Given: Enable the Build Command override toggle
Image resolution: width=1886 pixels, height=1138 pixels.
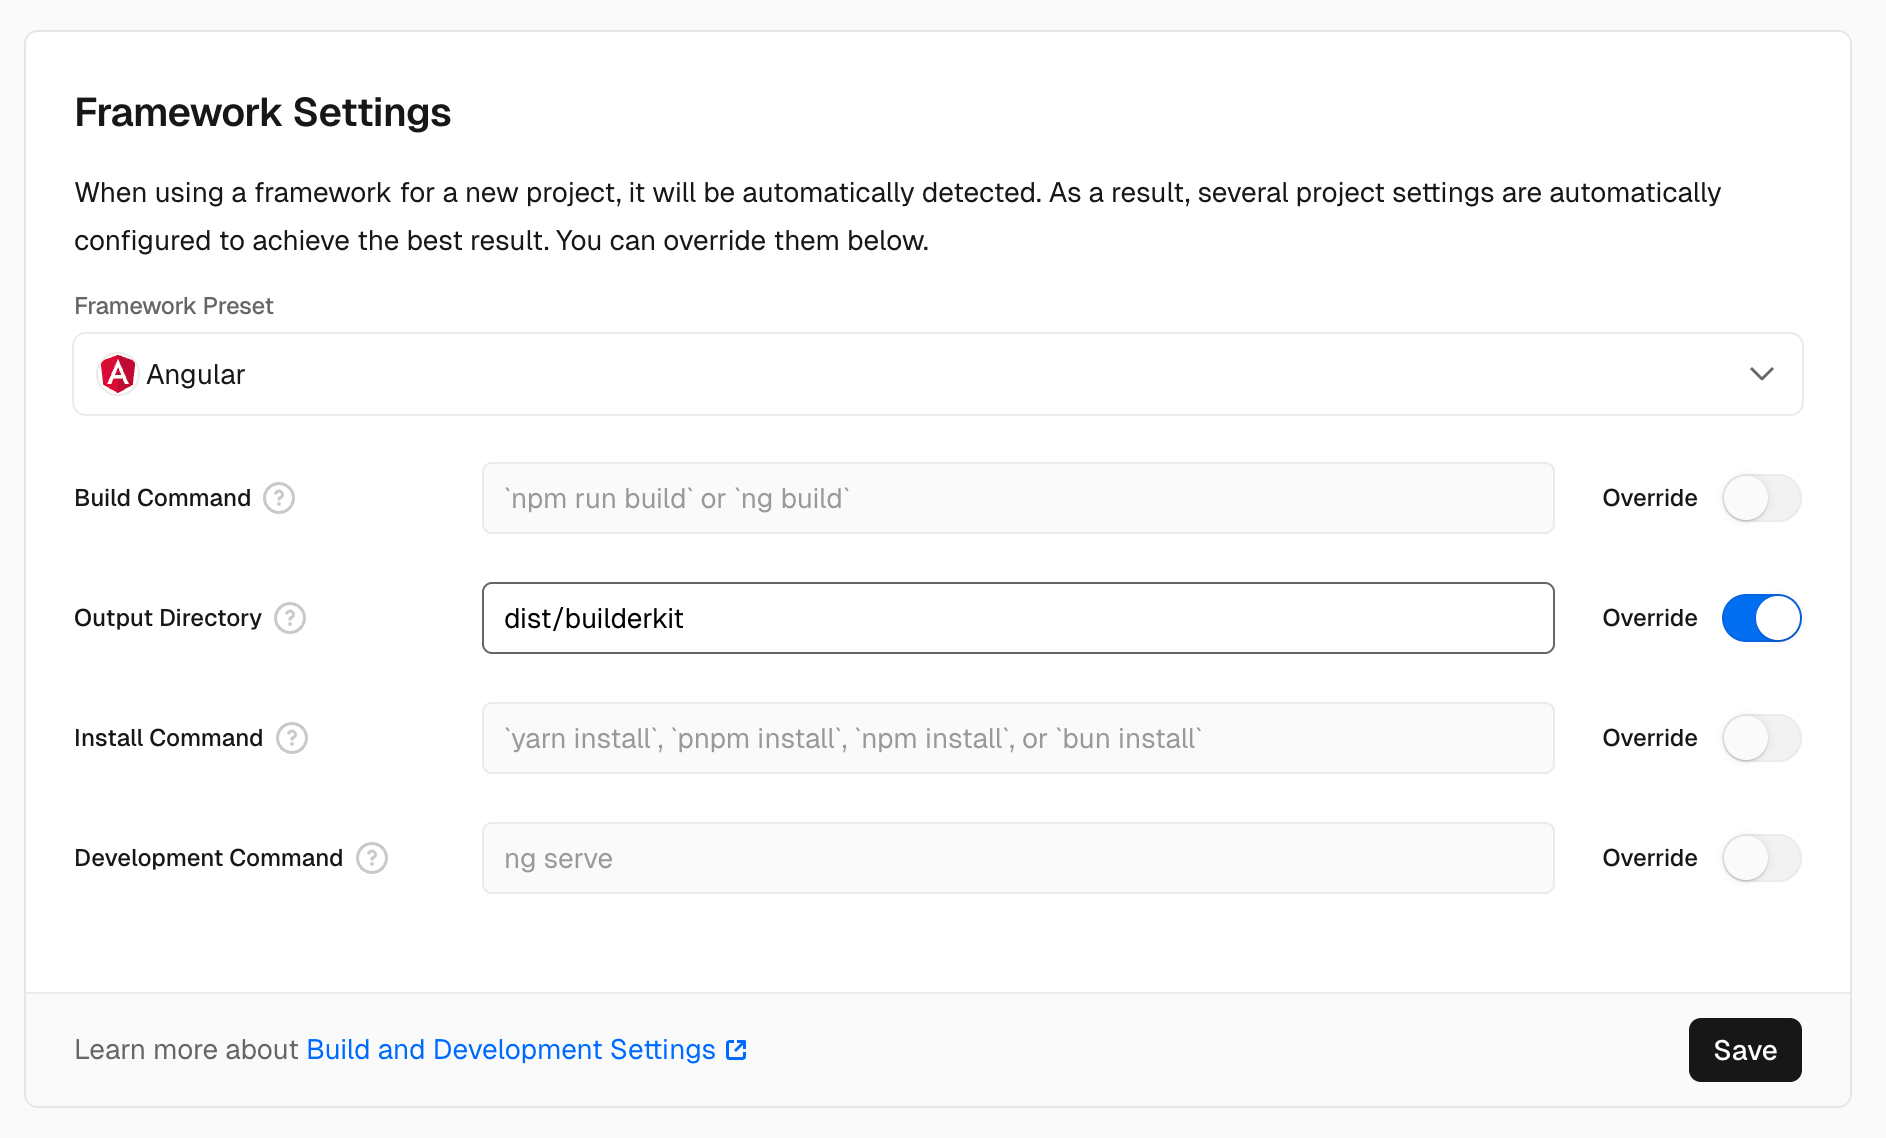Looking at the screenshot, I should click(1761, 498).
